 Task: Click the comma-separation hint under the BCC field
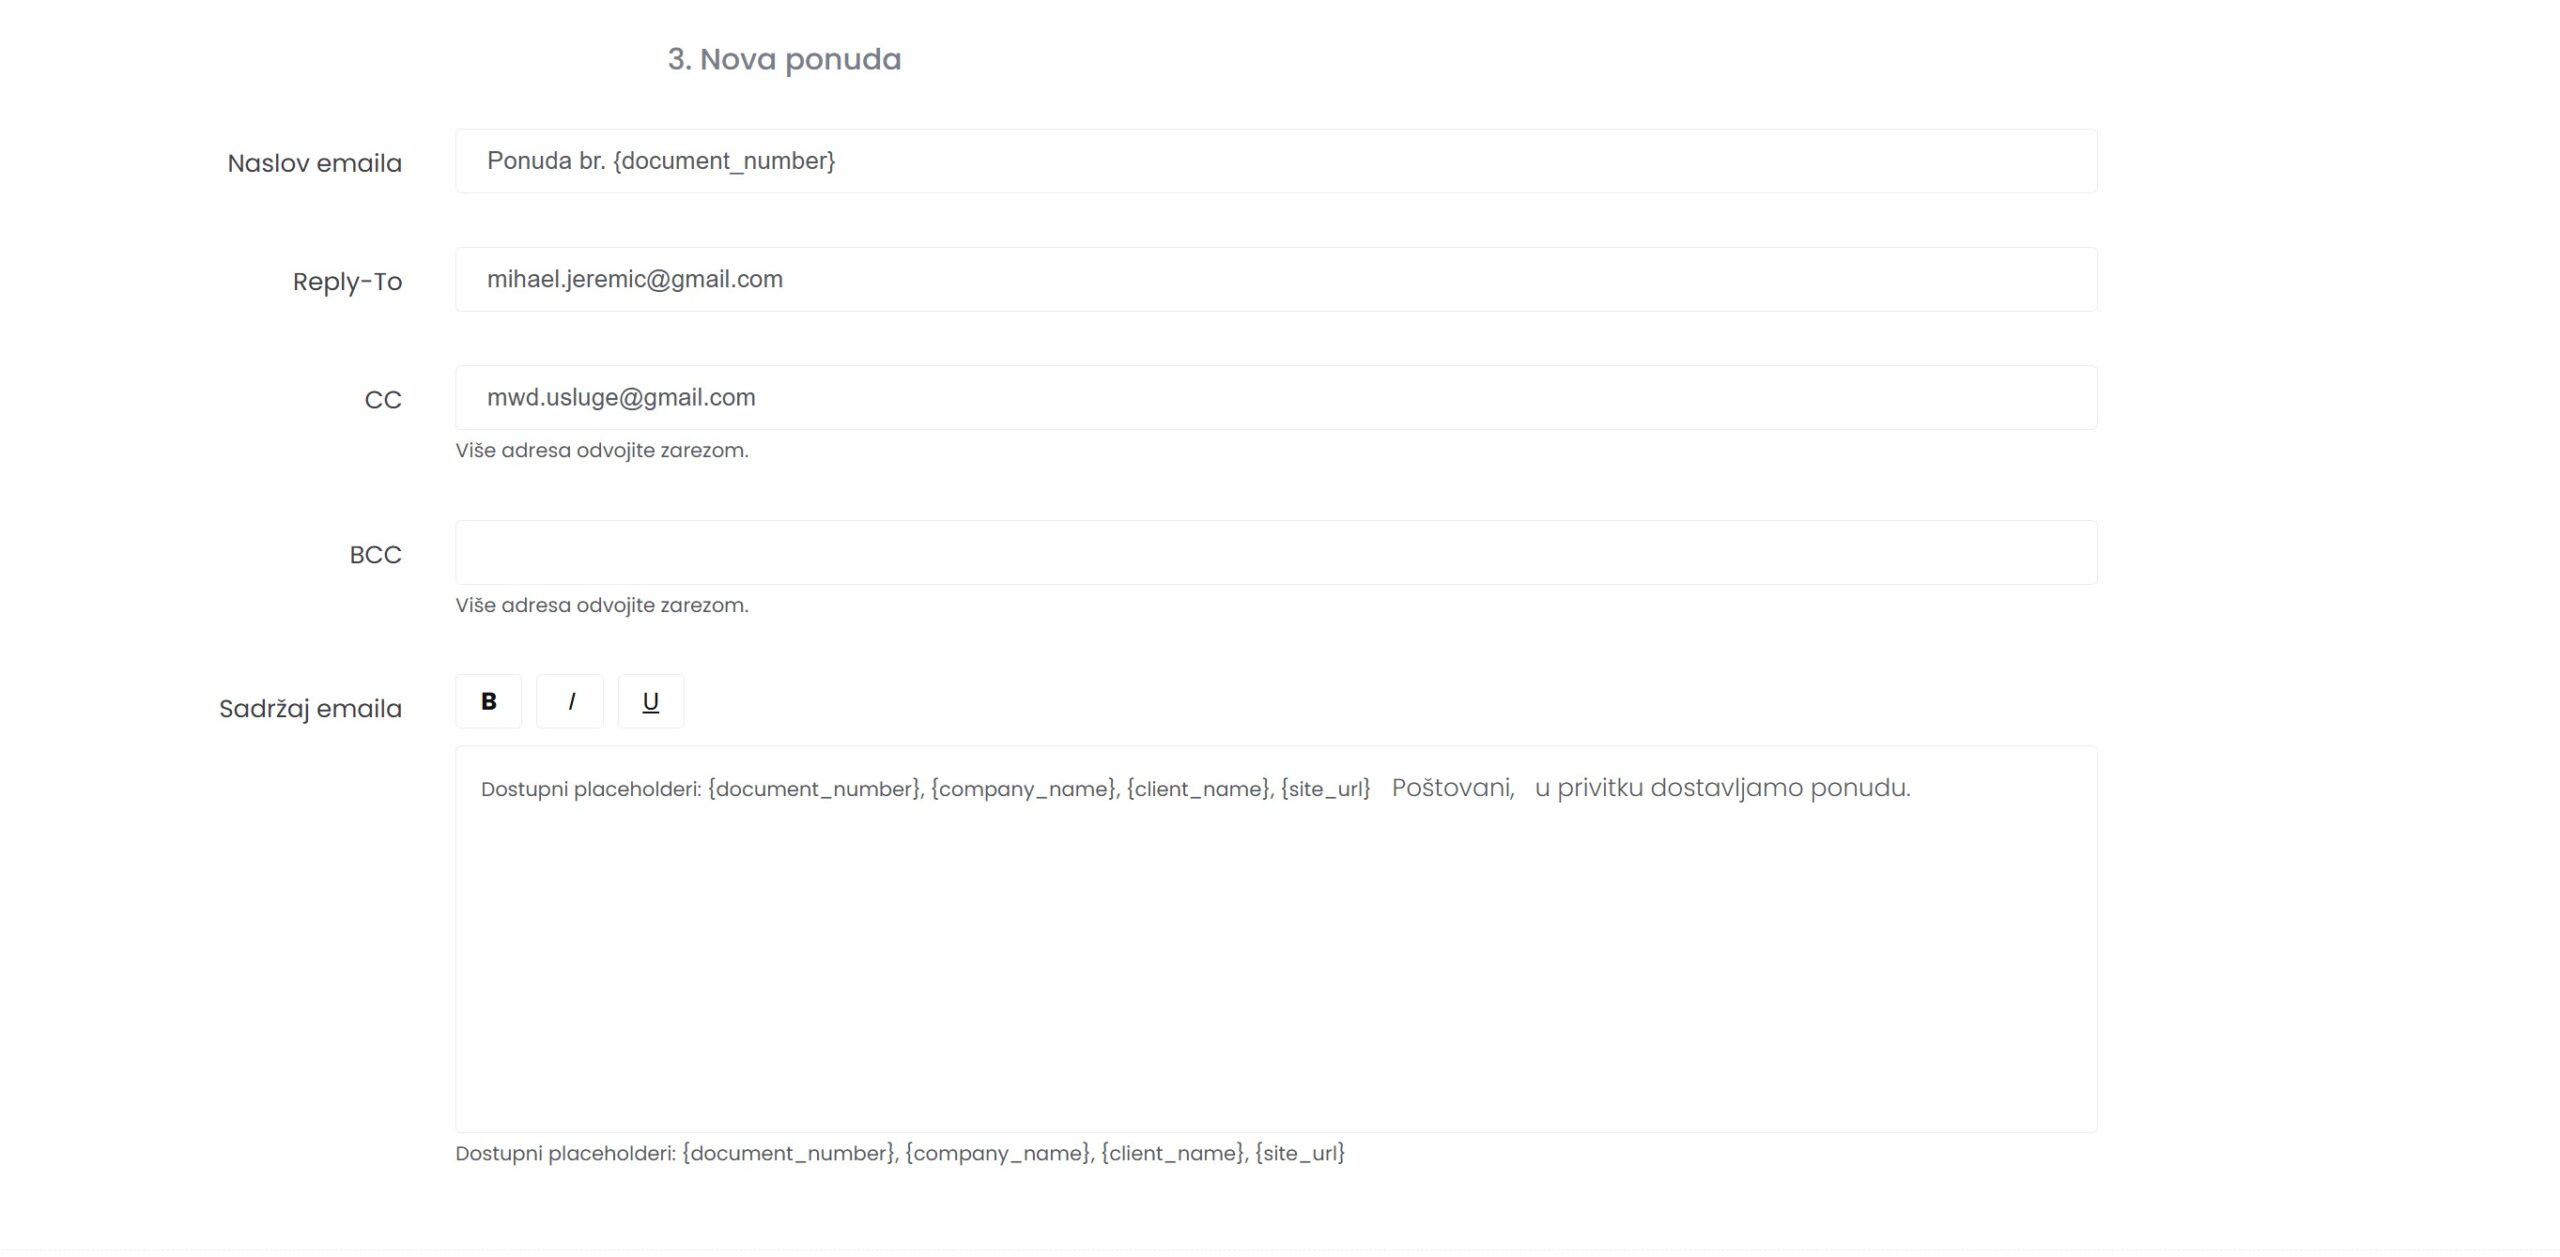(x=602, y=605)
